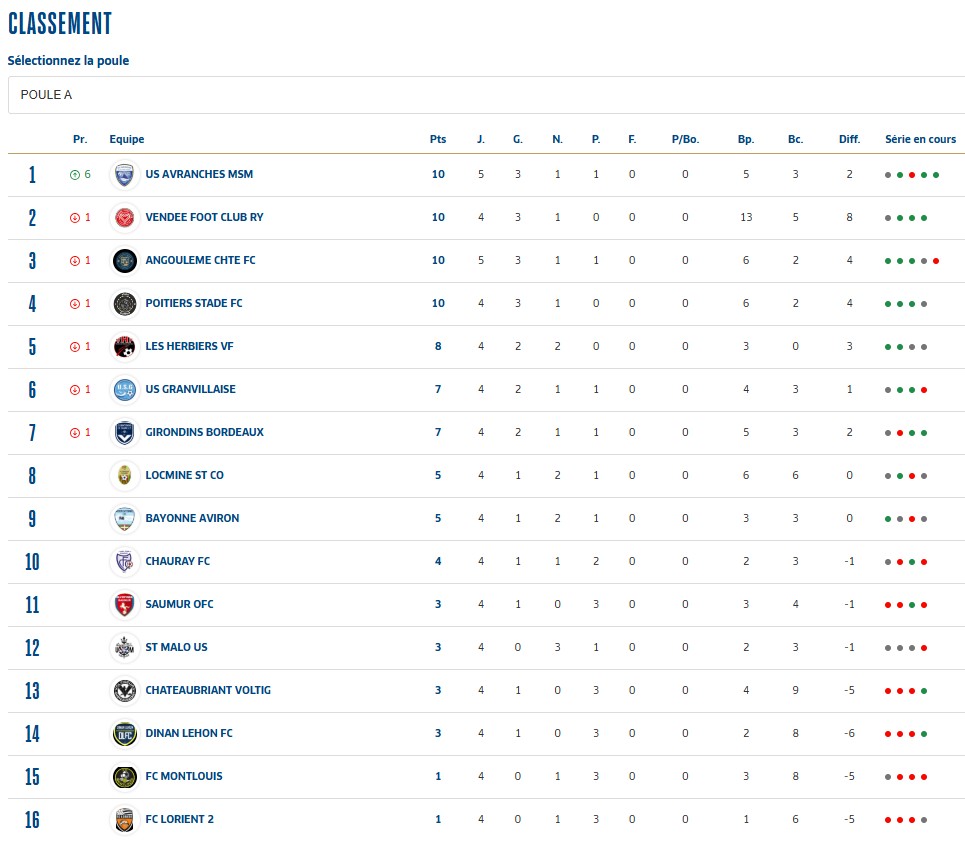The image size is (965, 851).
Task: Click the Vendee Foot Club RY logo
Action: 124,218
